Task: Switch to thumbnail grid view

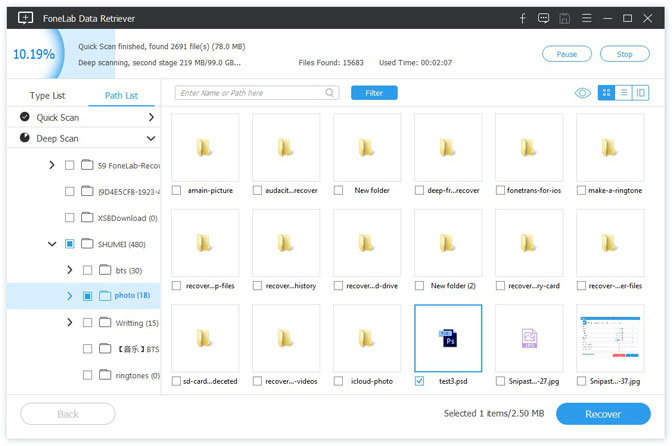Action: click(606, 93)
